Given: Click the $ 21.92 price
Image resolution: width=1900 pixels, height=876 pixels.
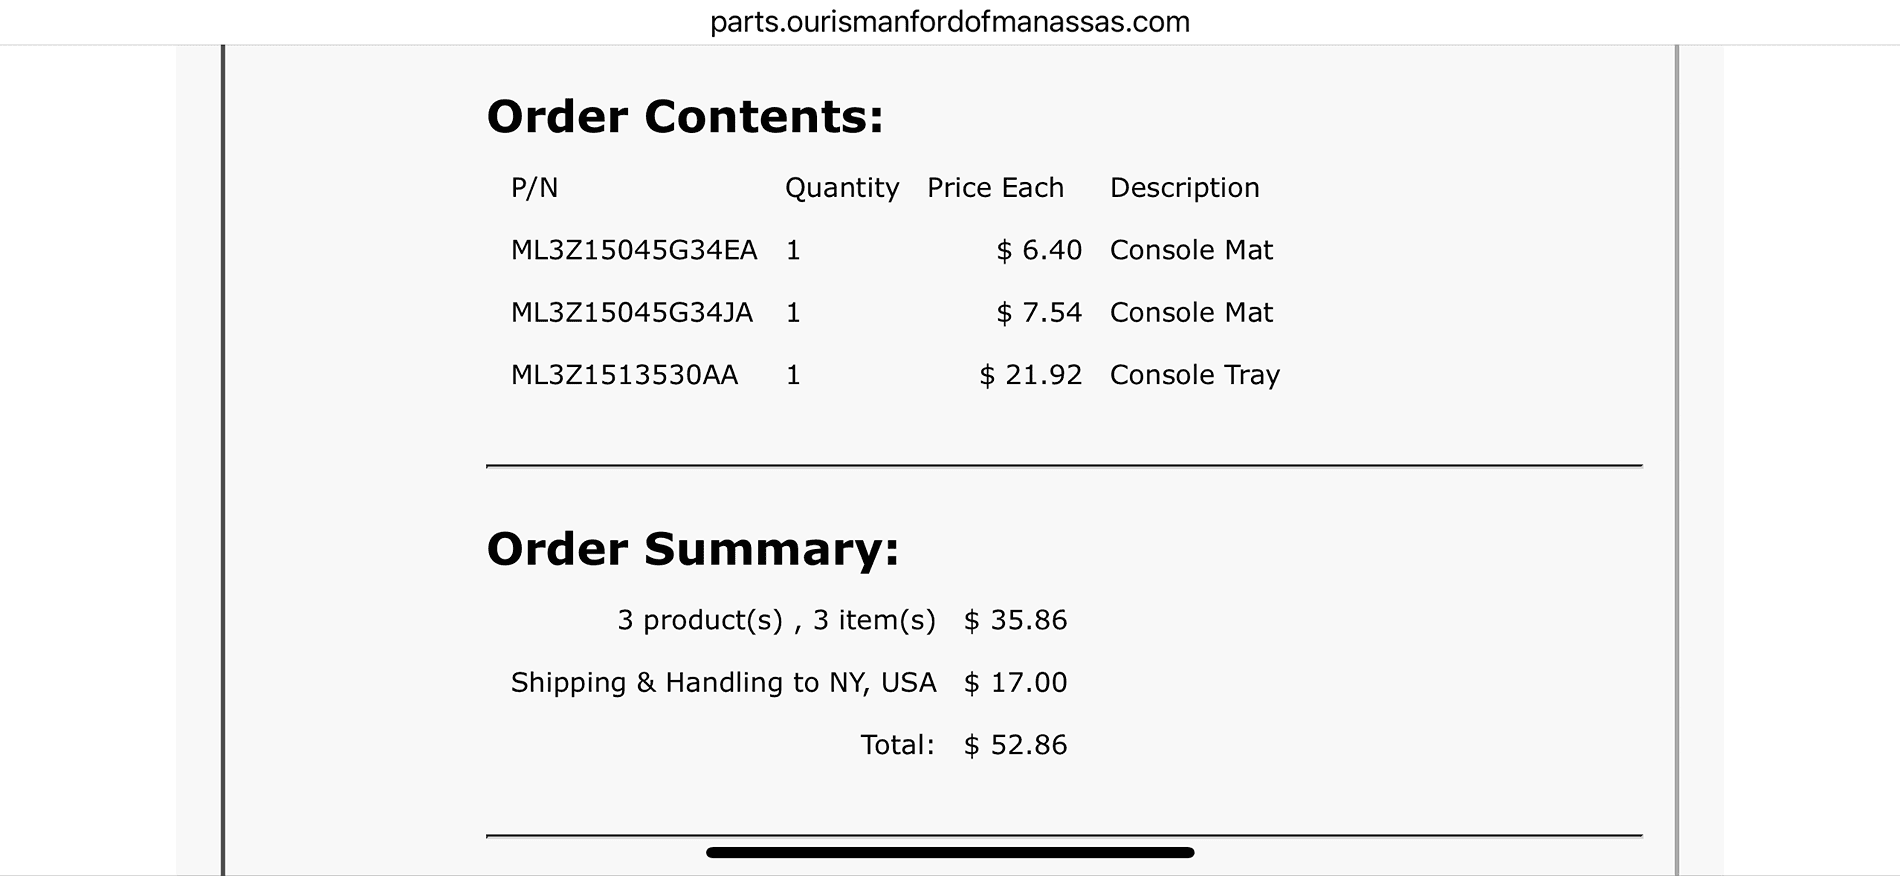Looking at the screenshot, I should pyautogui.click(x=1031, y=375).
